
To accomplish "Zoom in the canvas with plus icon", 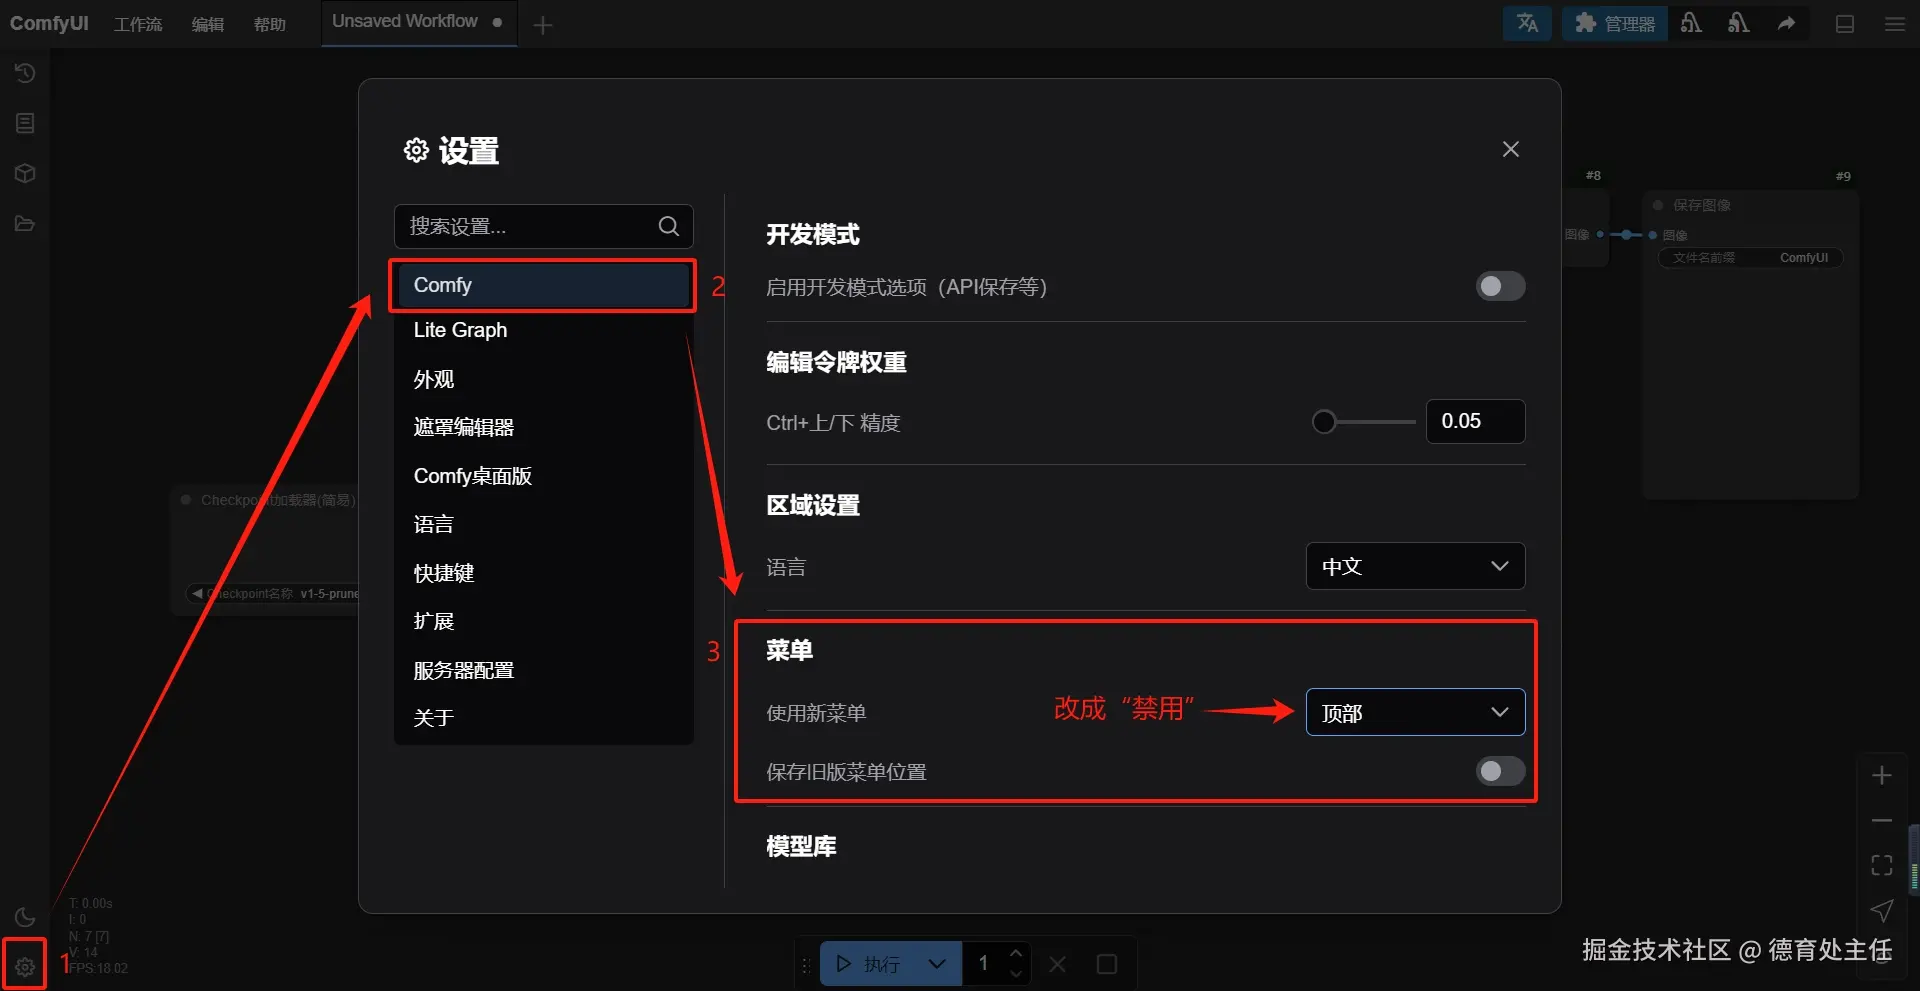I will pyautogui.click(x=1882, y=775).
